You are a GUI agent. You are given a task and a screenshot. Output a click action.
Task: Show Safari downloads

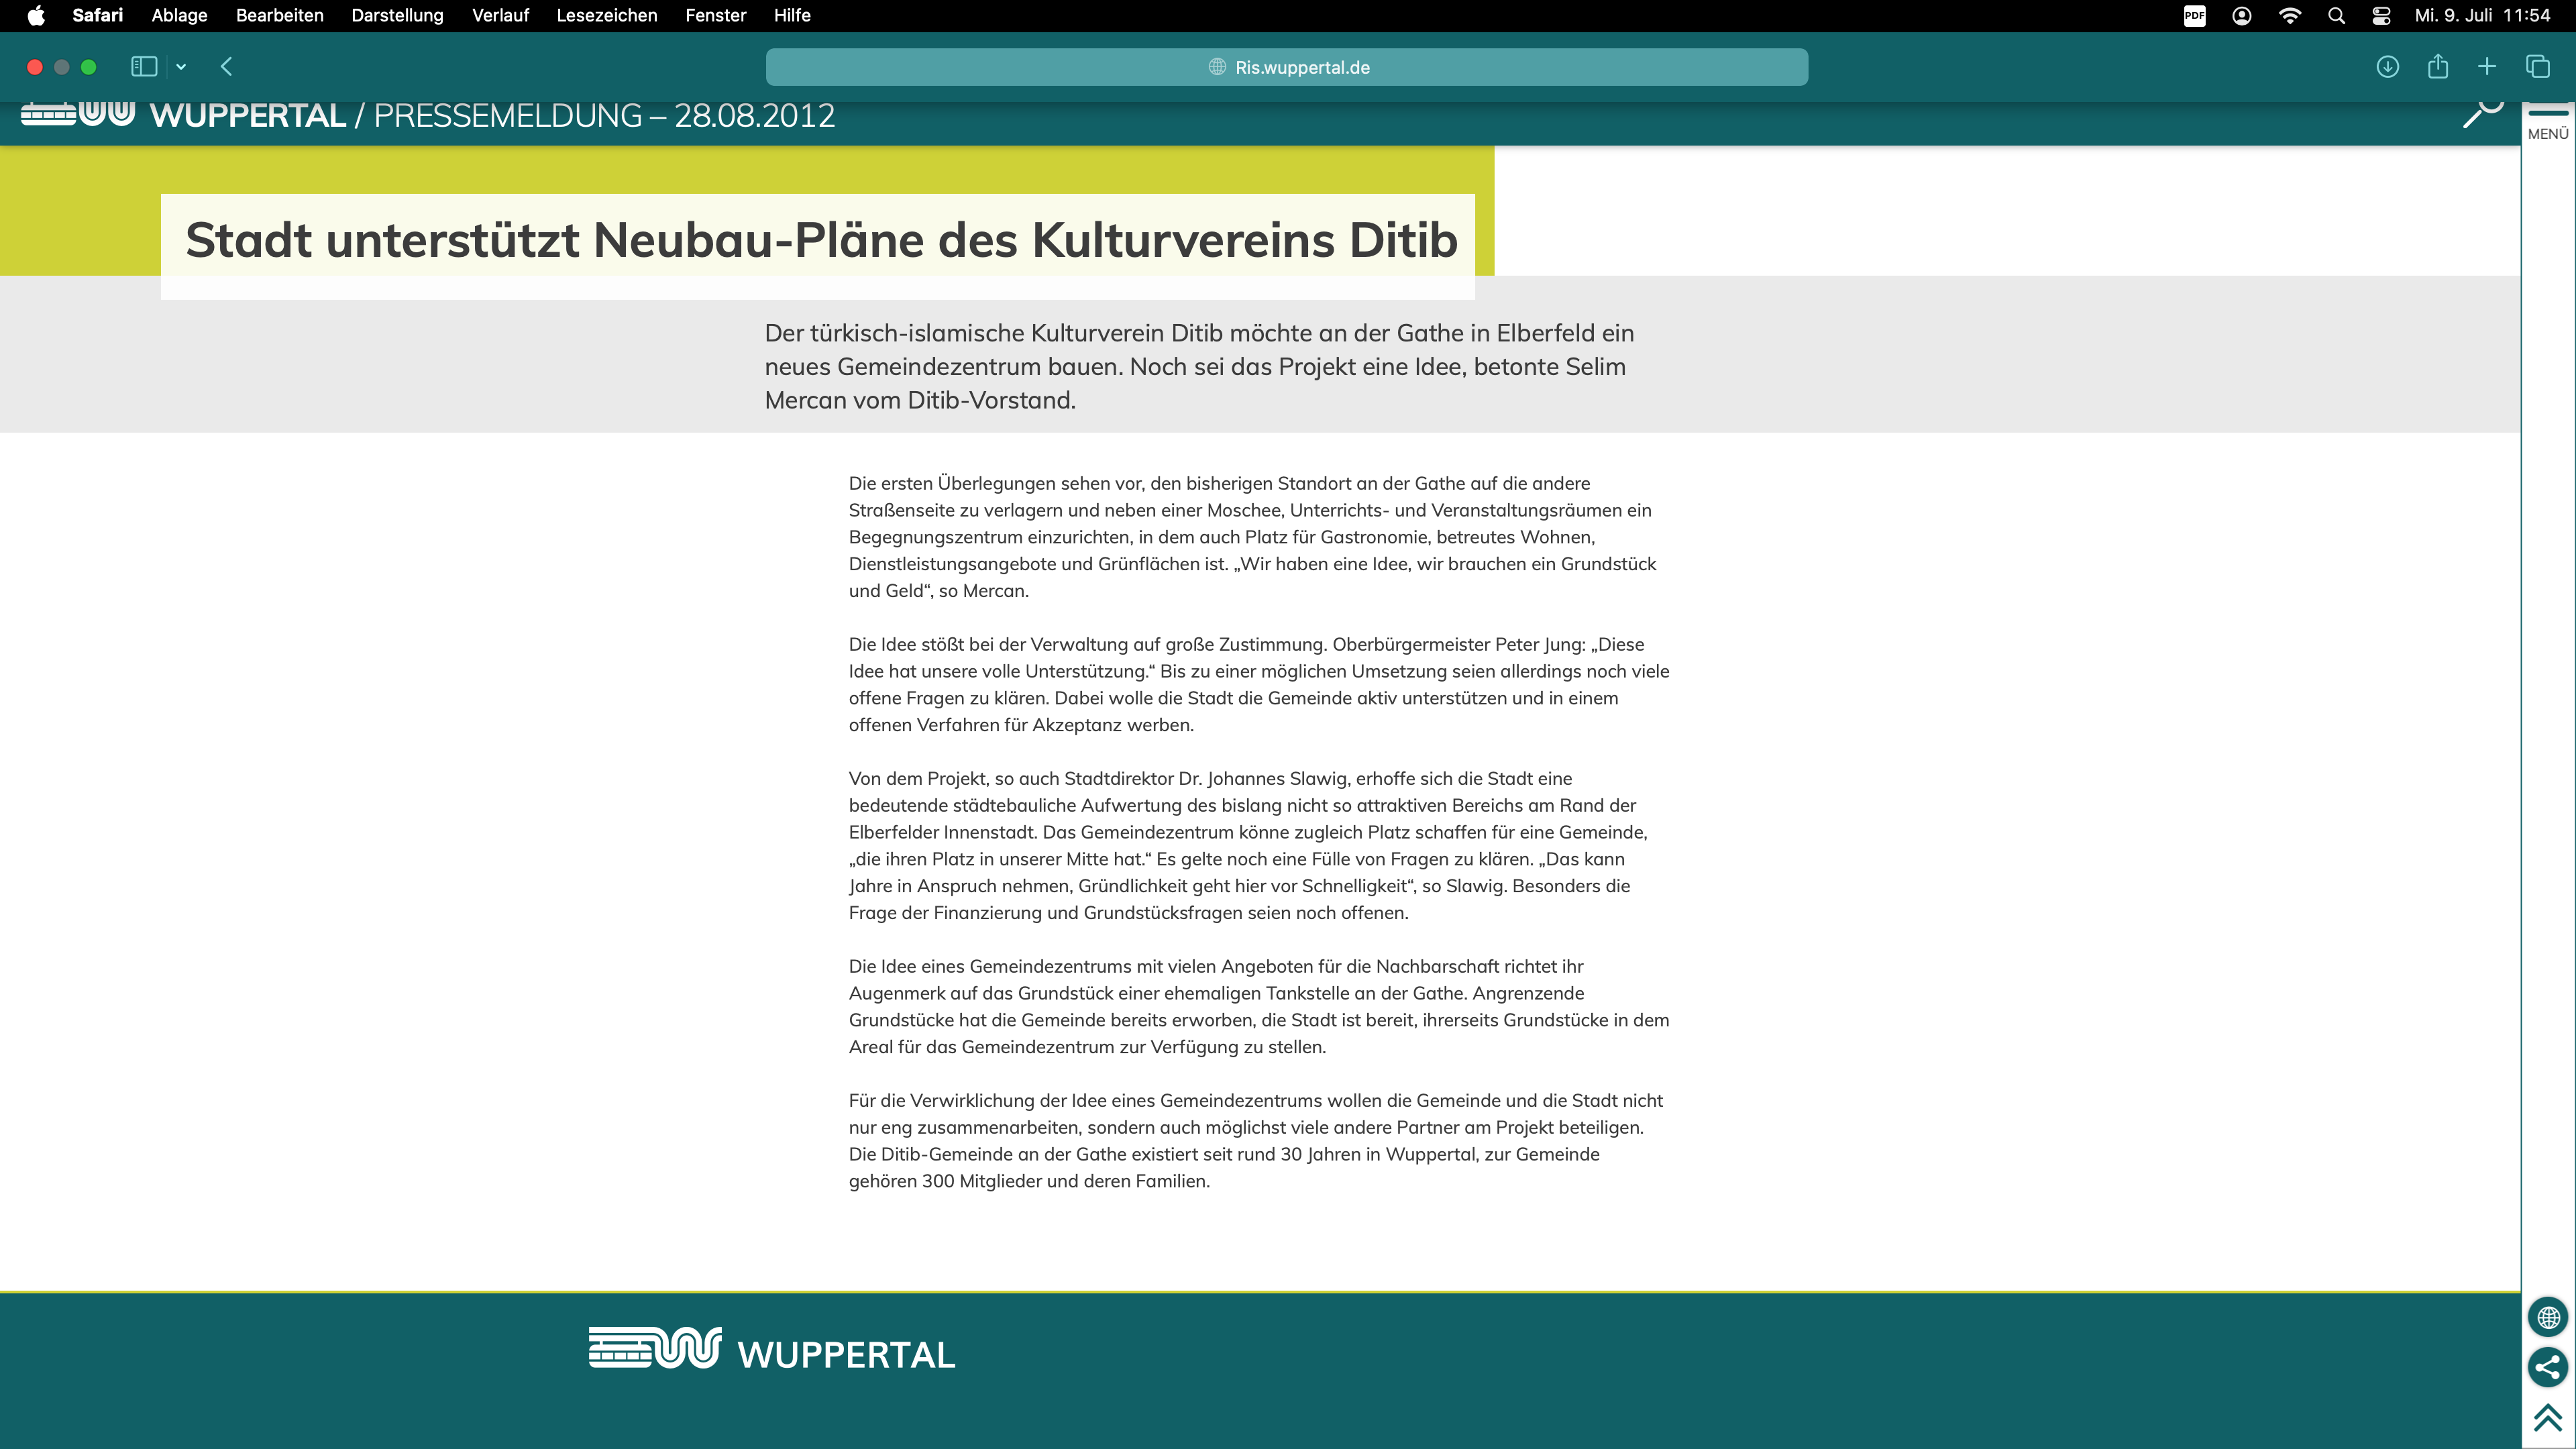click(2387, 66)
